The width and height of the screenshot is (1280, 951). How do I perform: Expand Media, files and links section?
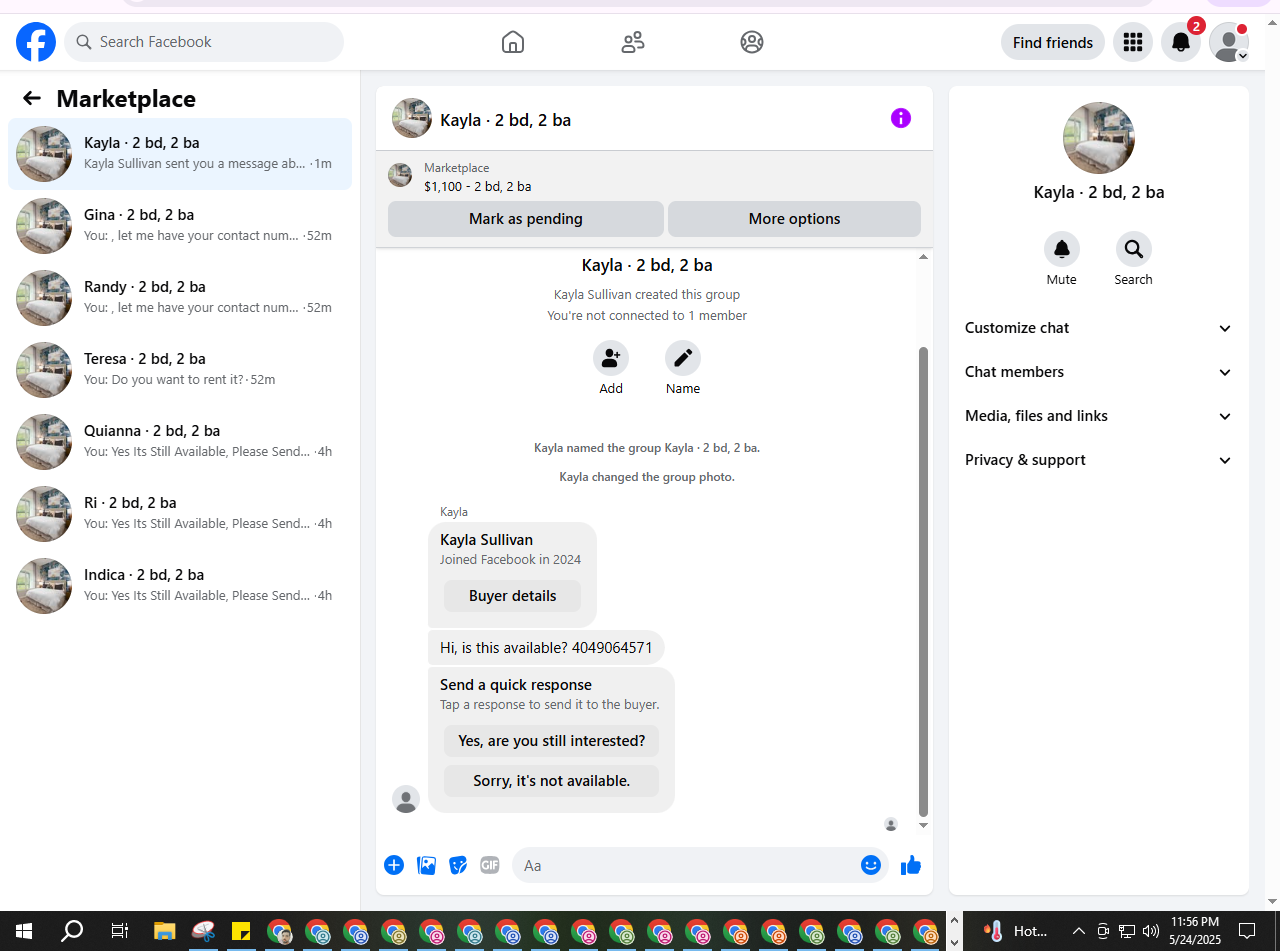[x=1099, y=416]
